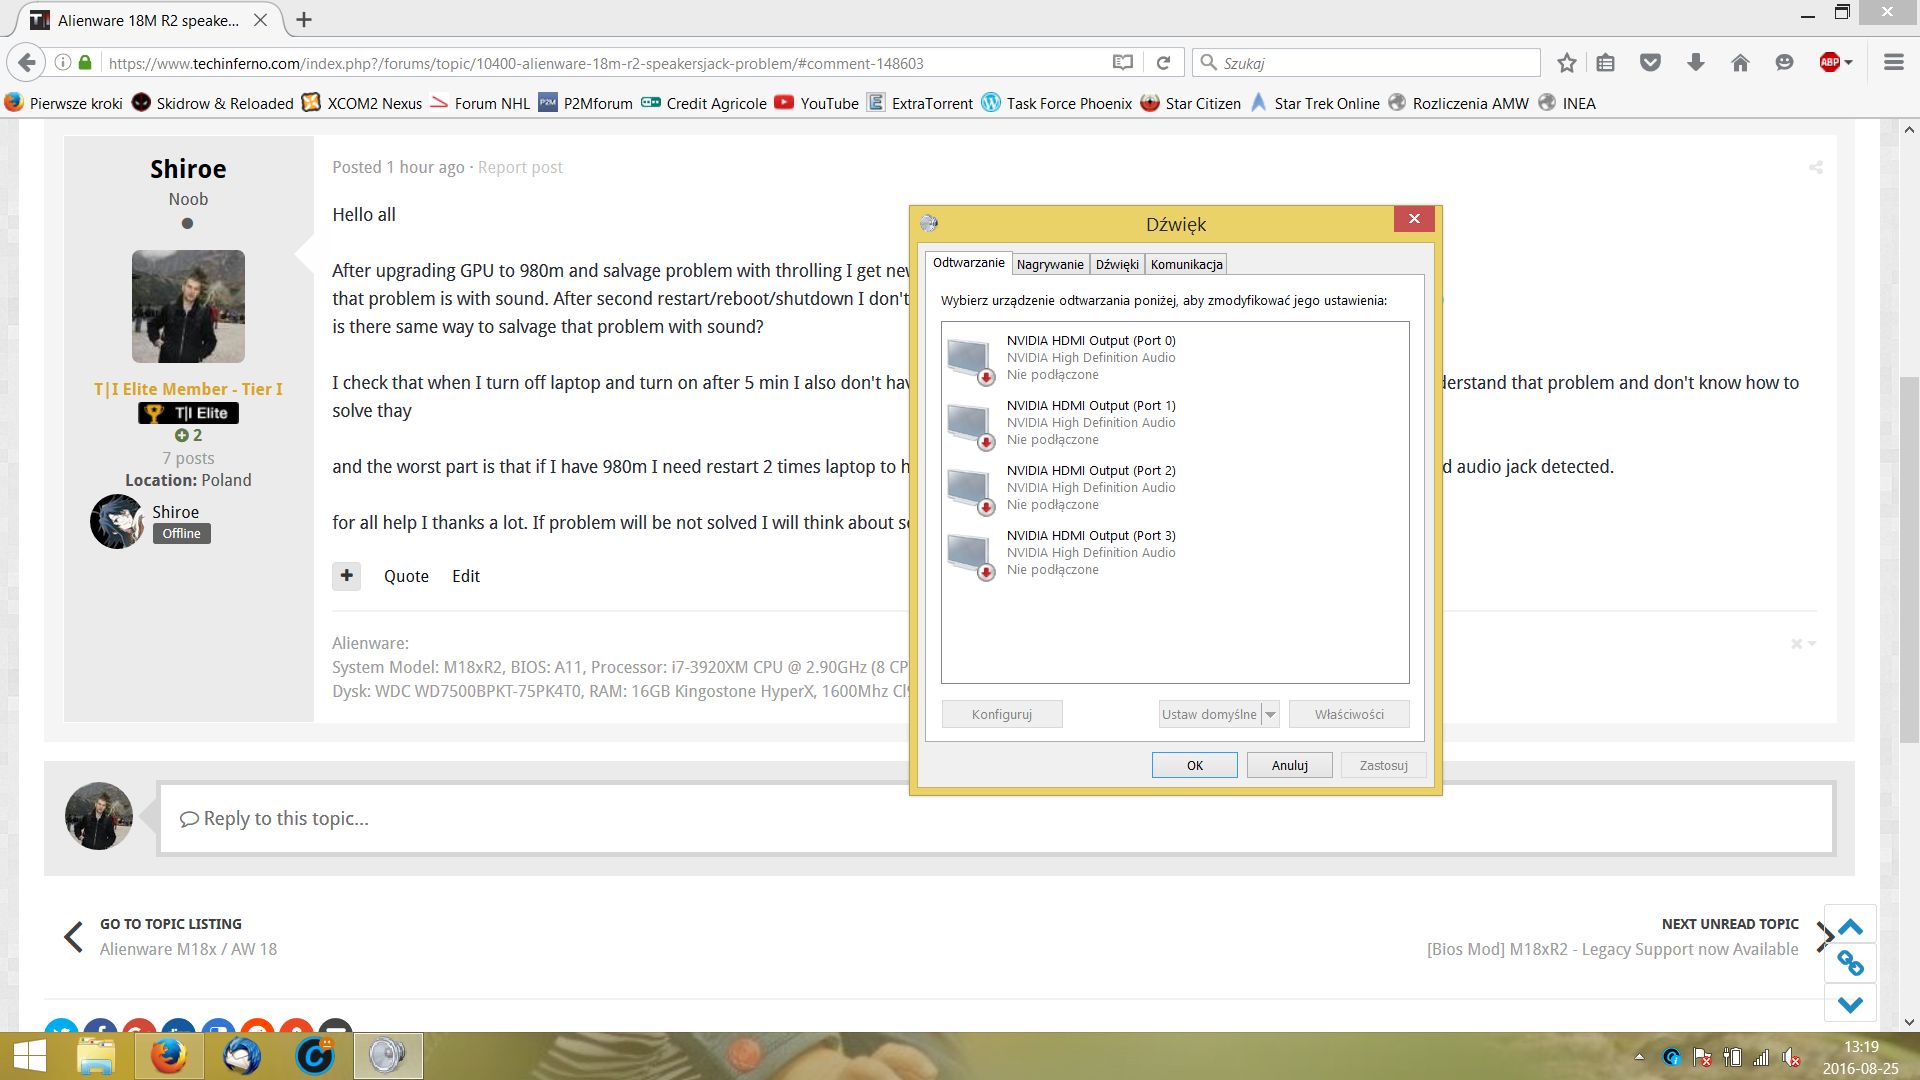Switch to the Nagrywanie tab
The height and width of the screenshot is (1080, 1920).
pos(1050,264)
